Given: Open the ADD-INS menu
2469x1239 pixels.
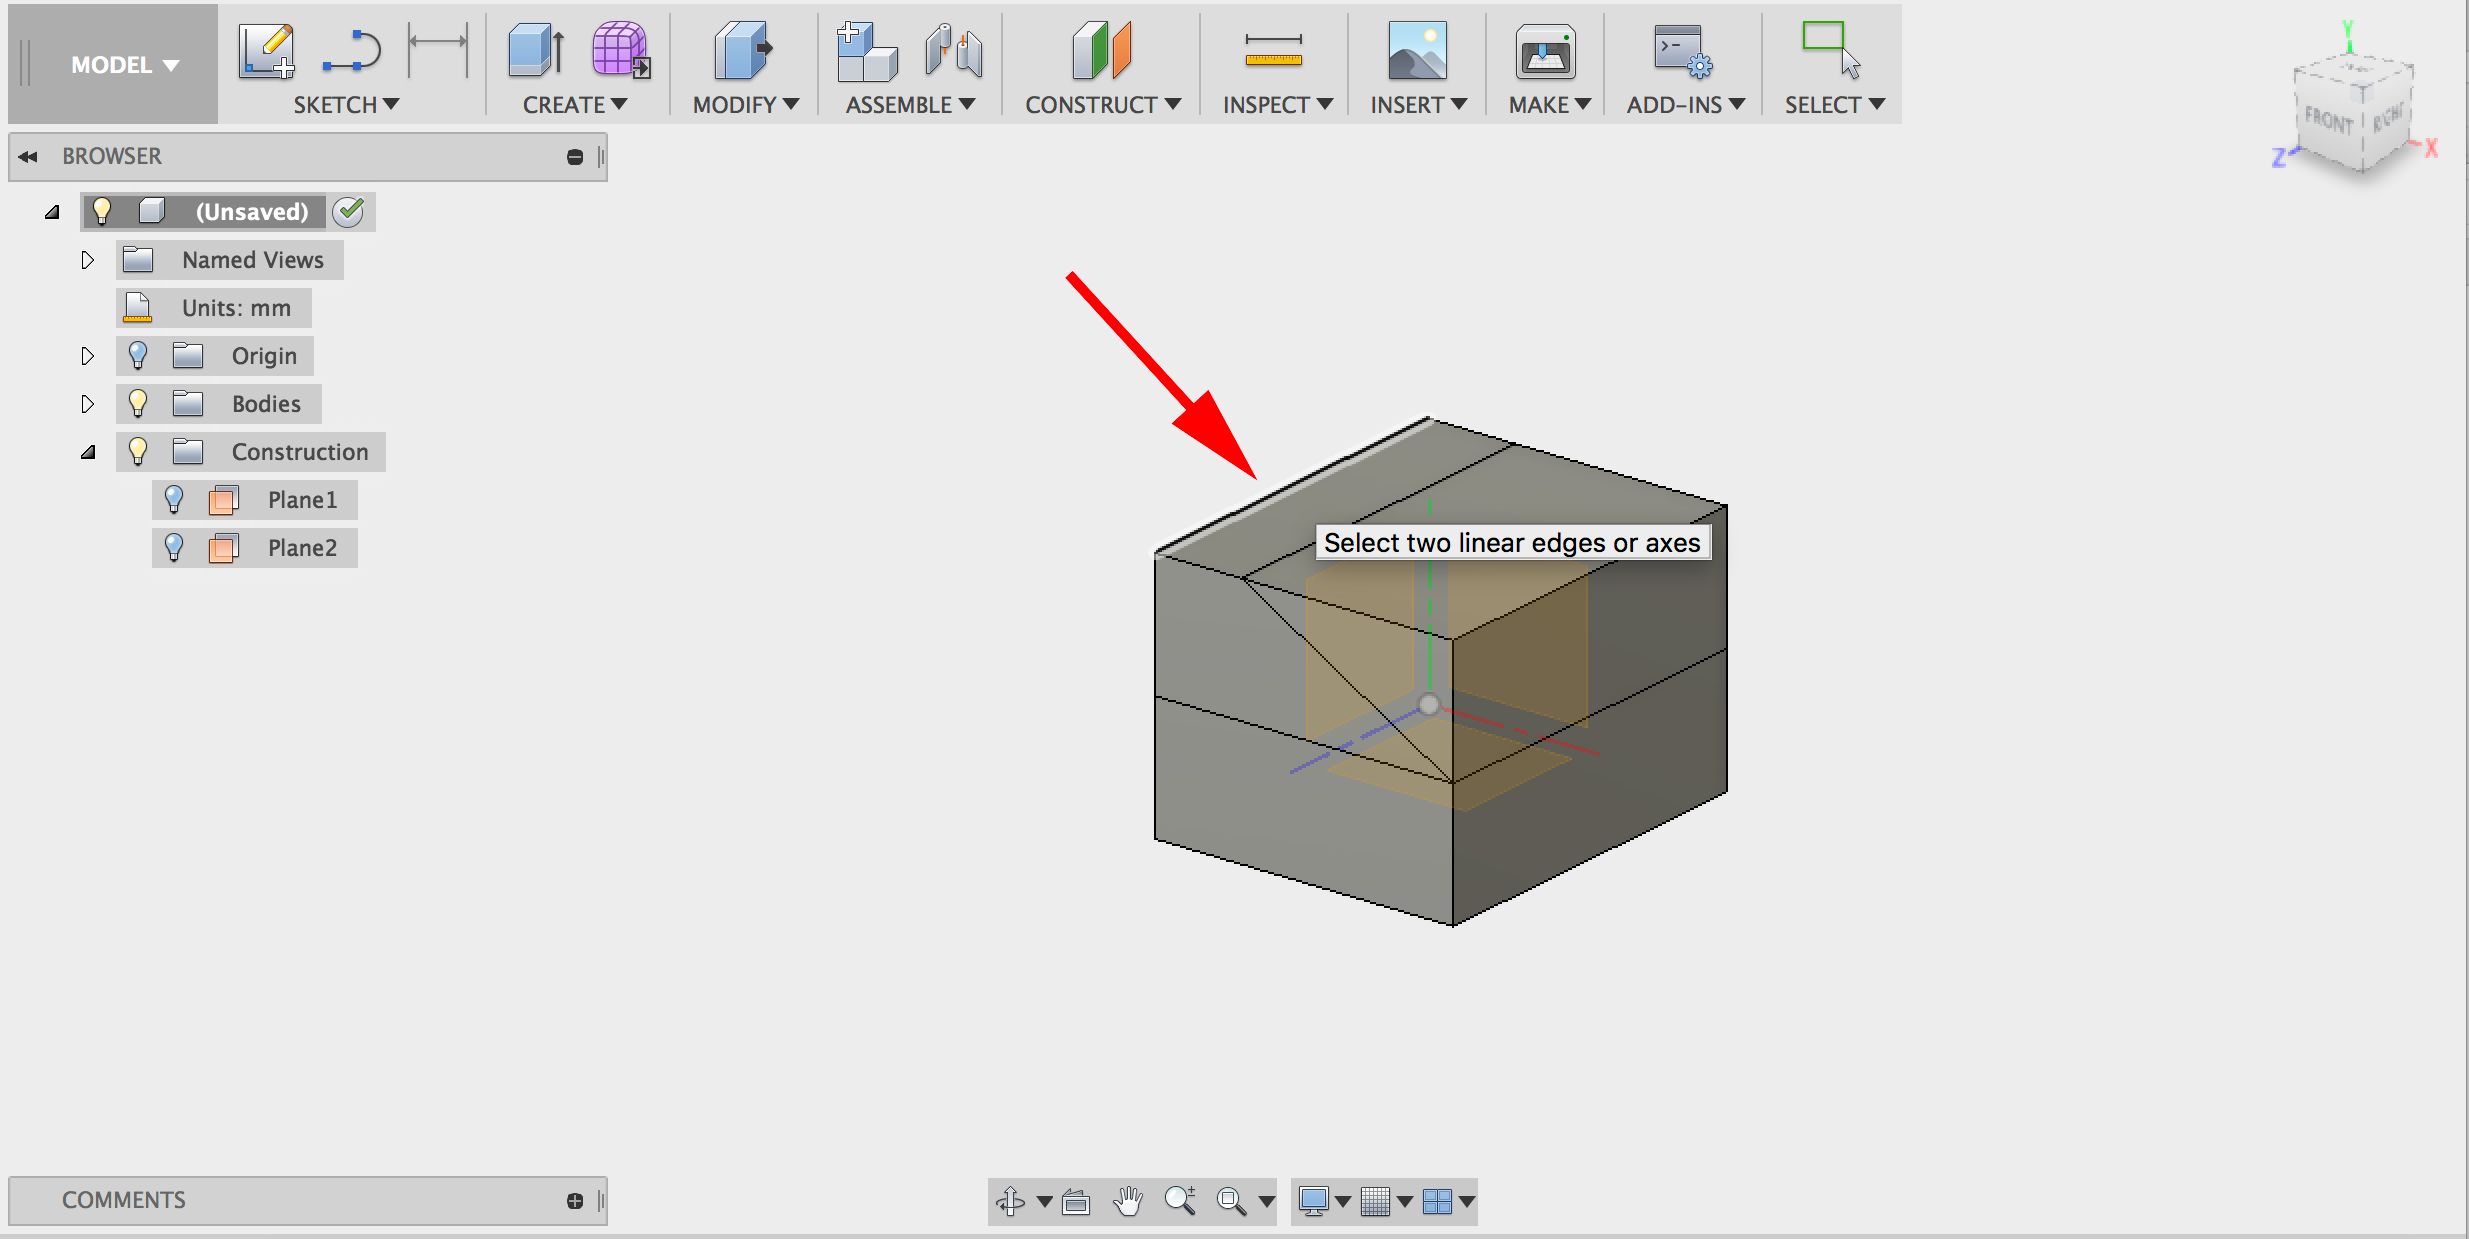Looking at the screenshot, I should click(x=1685, y=105).
